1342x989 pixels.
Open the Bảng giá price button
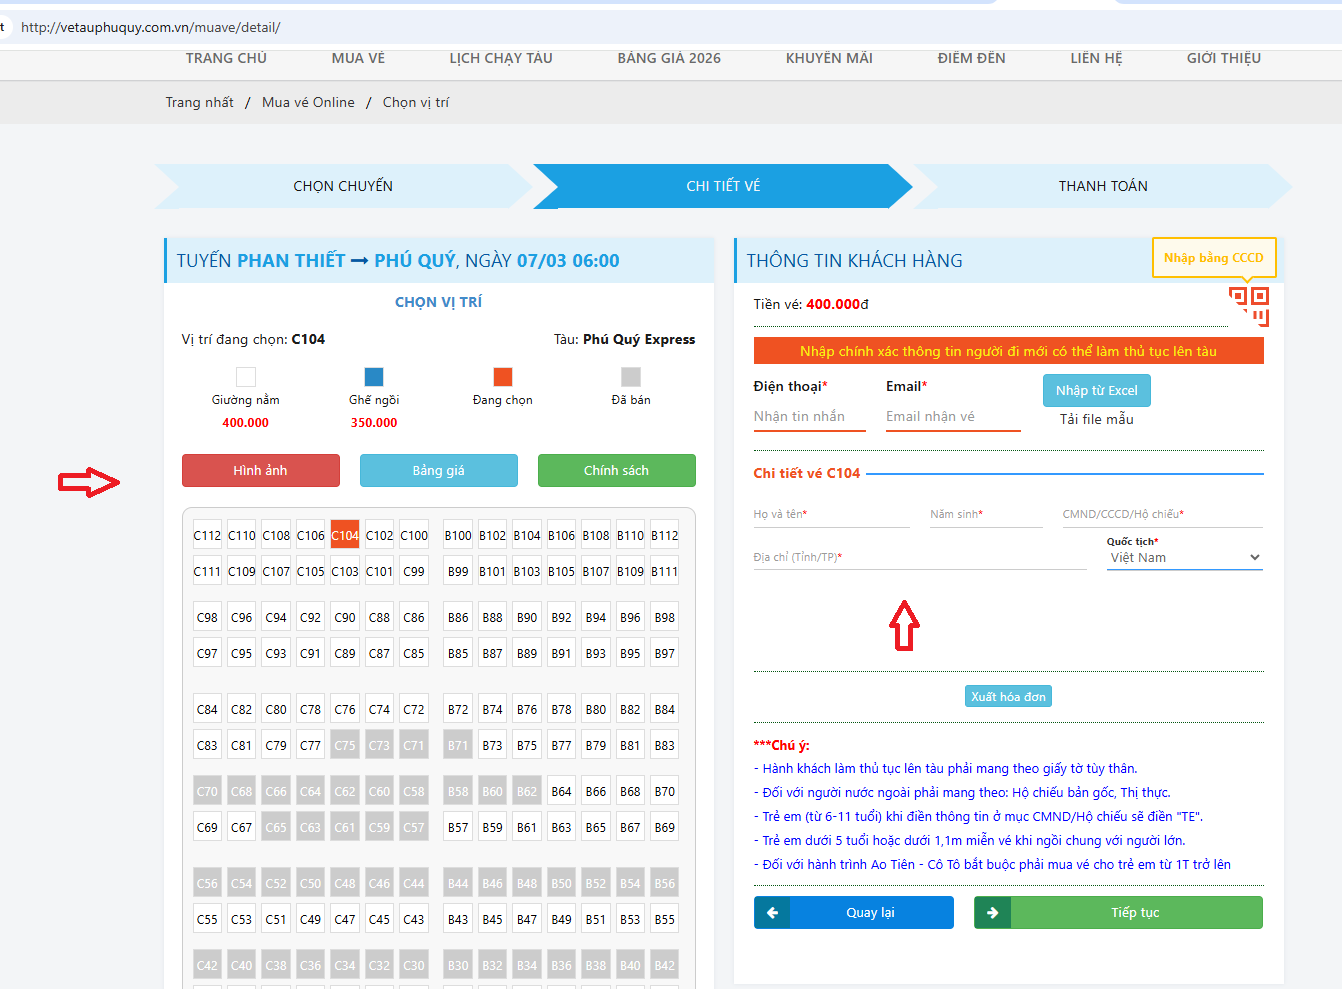point(439,470)
